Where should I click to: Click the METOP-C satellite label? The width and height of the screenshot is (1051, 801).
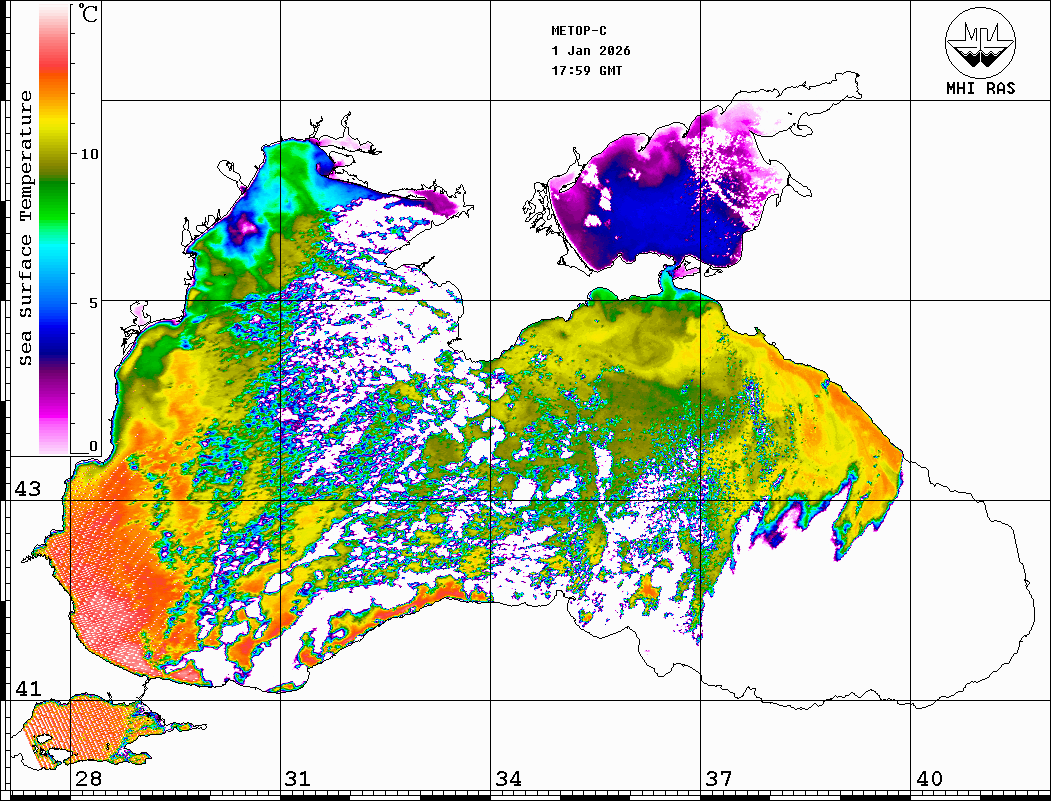579,31
